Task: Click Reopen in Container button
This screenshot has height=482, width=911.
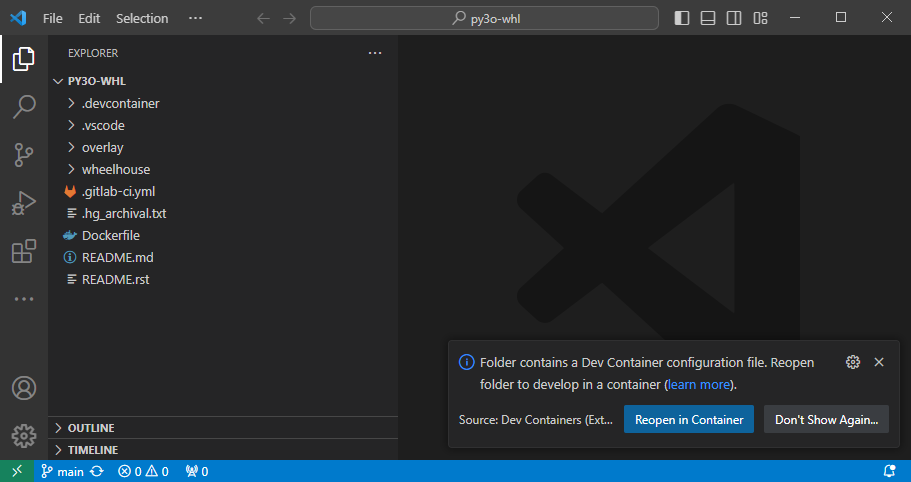Action: coord(688,419)
